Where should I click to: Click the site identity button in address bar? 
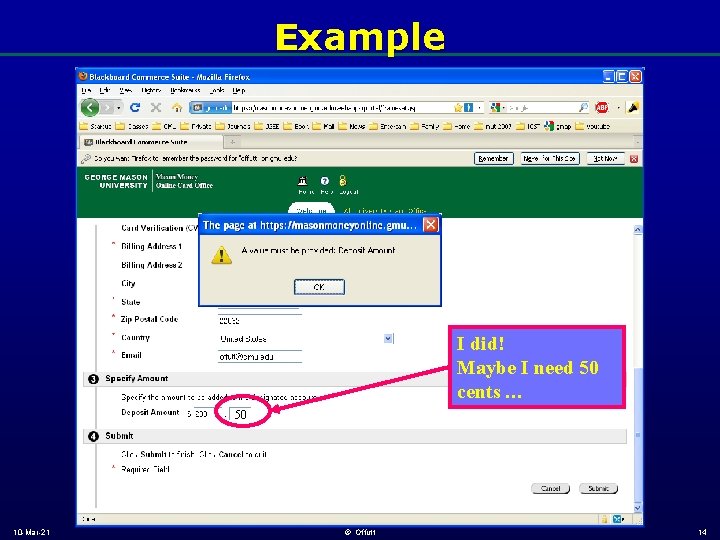click(210, 107)
